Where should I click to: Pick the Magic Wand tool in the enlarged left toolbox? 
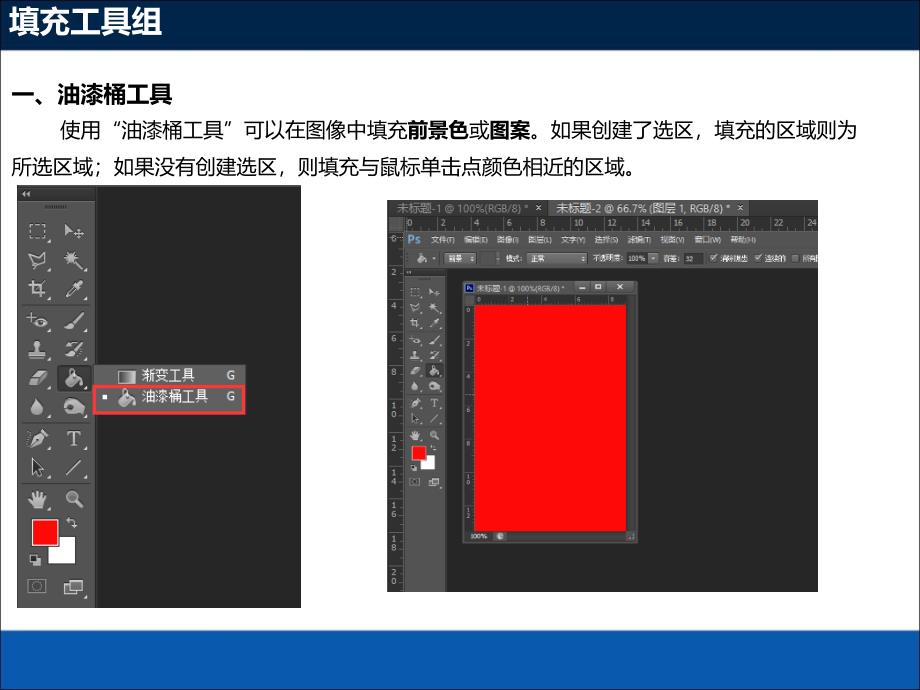pos(74,261)
